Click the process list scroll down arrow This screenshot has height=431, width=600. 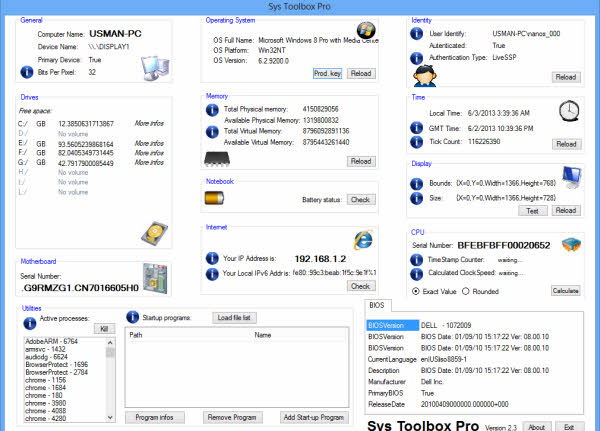coord(110,418)
